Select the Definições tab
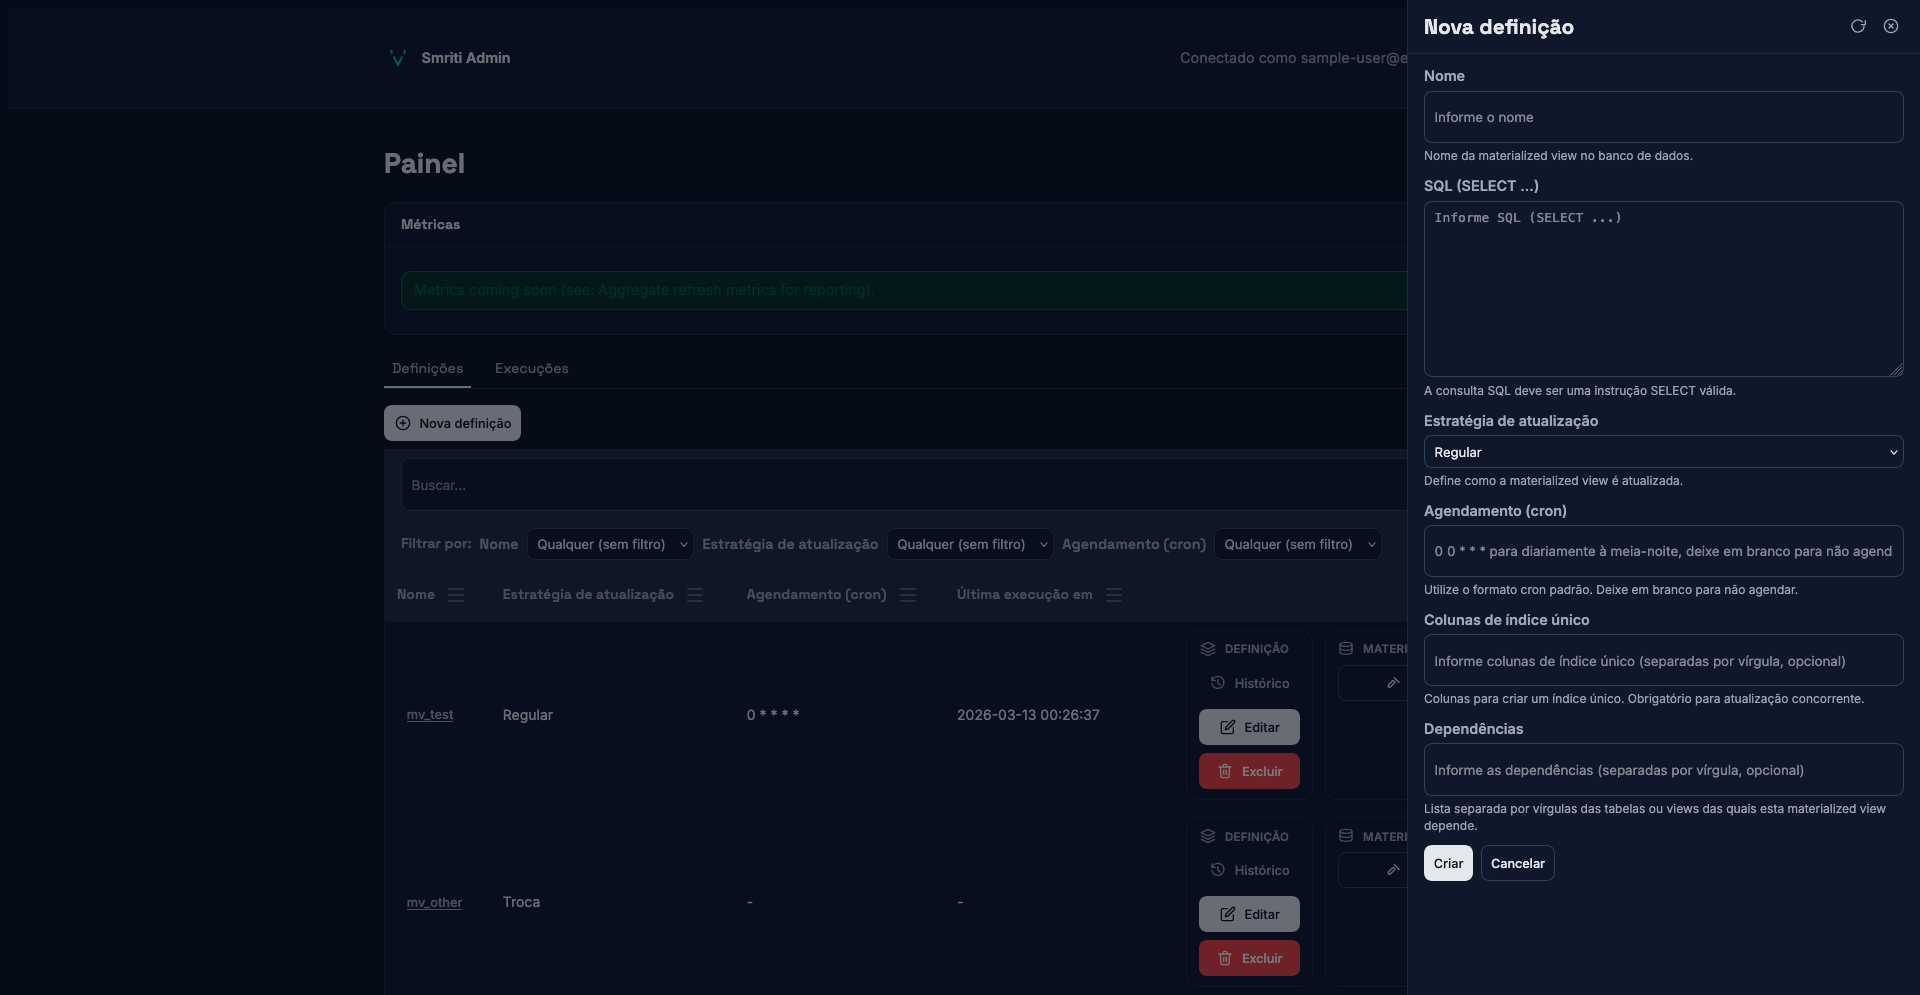1920x995 pixels. coord(427,369)
